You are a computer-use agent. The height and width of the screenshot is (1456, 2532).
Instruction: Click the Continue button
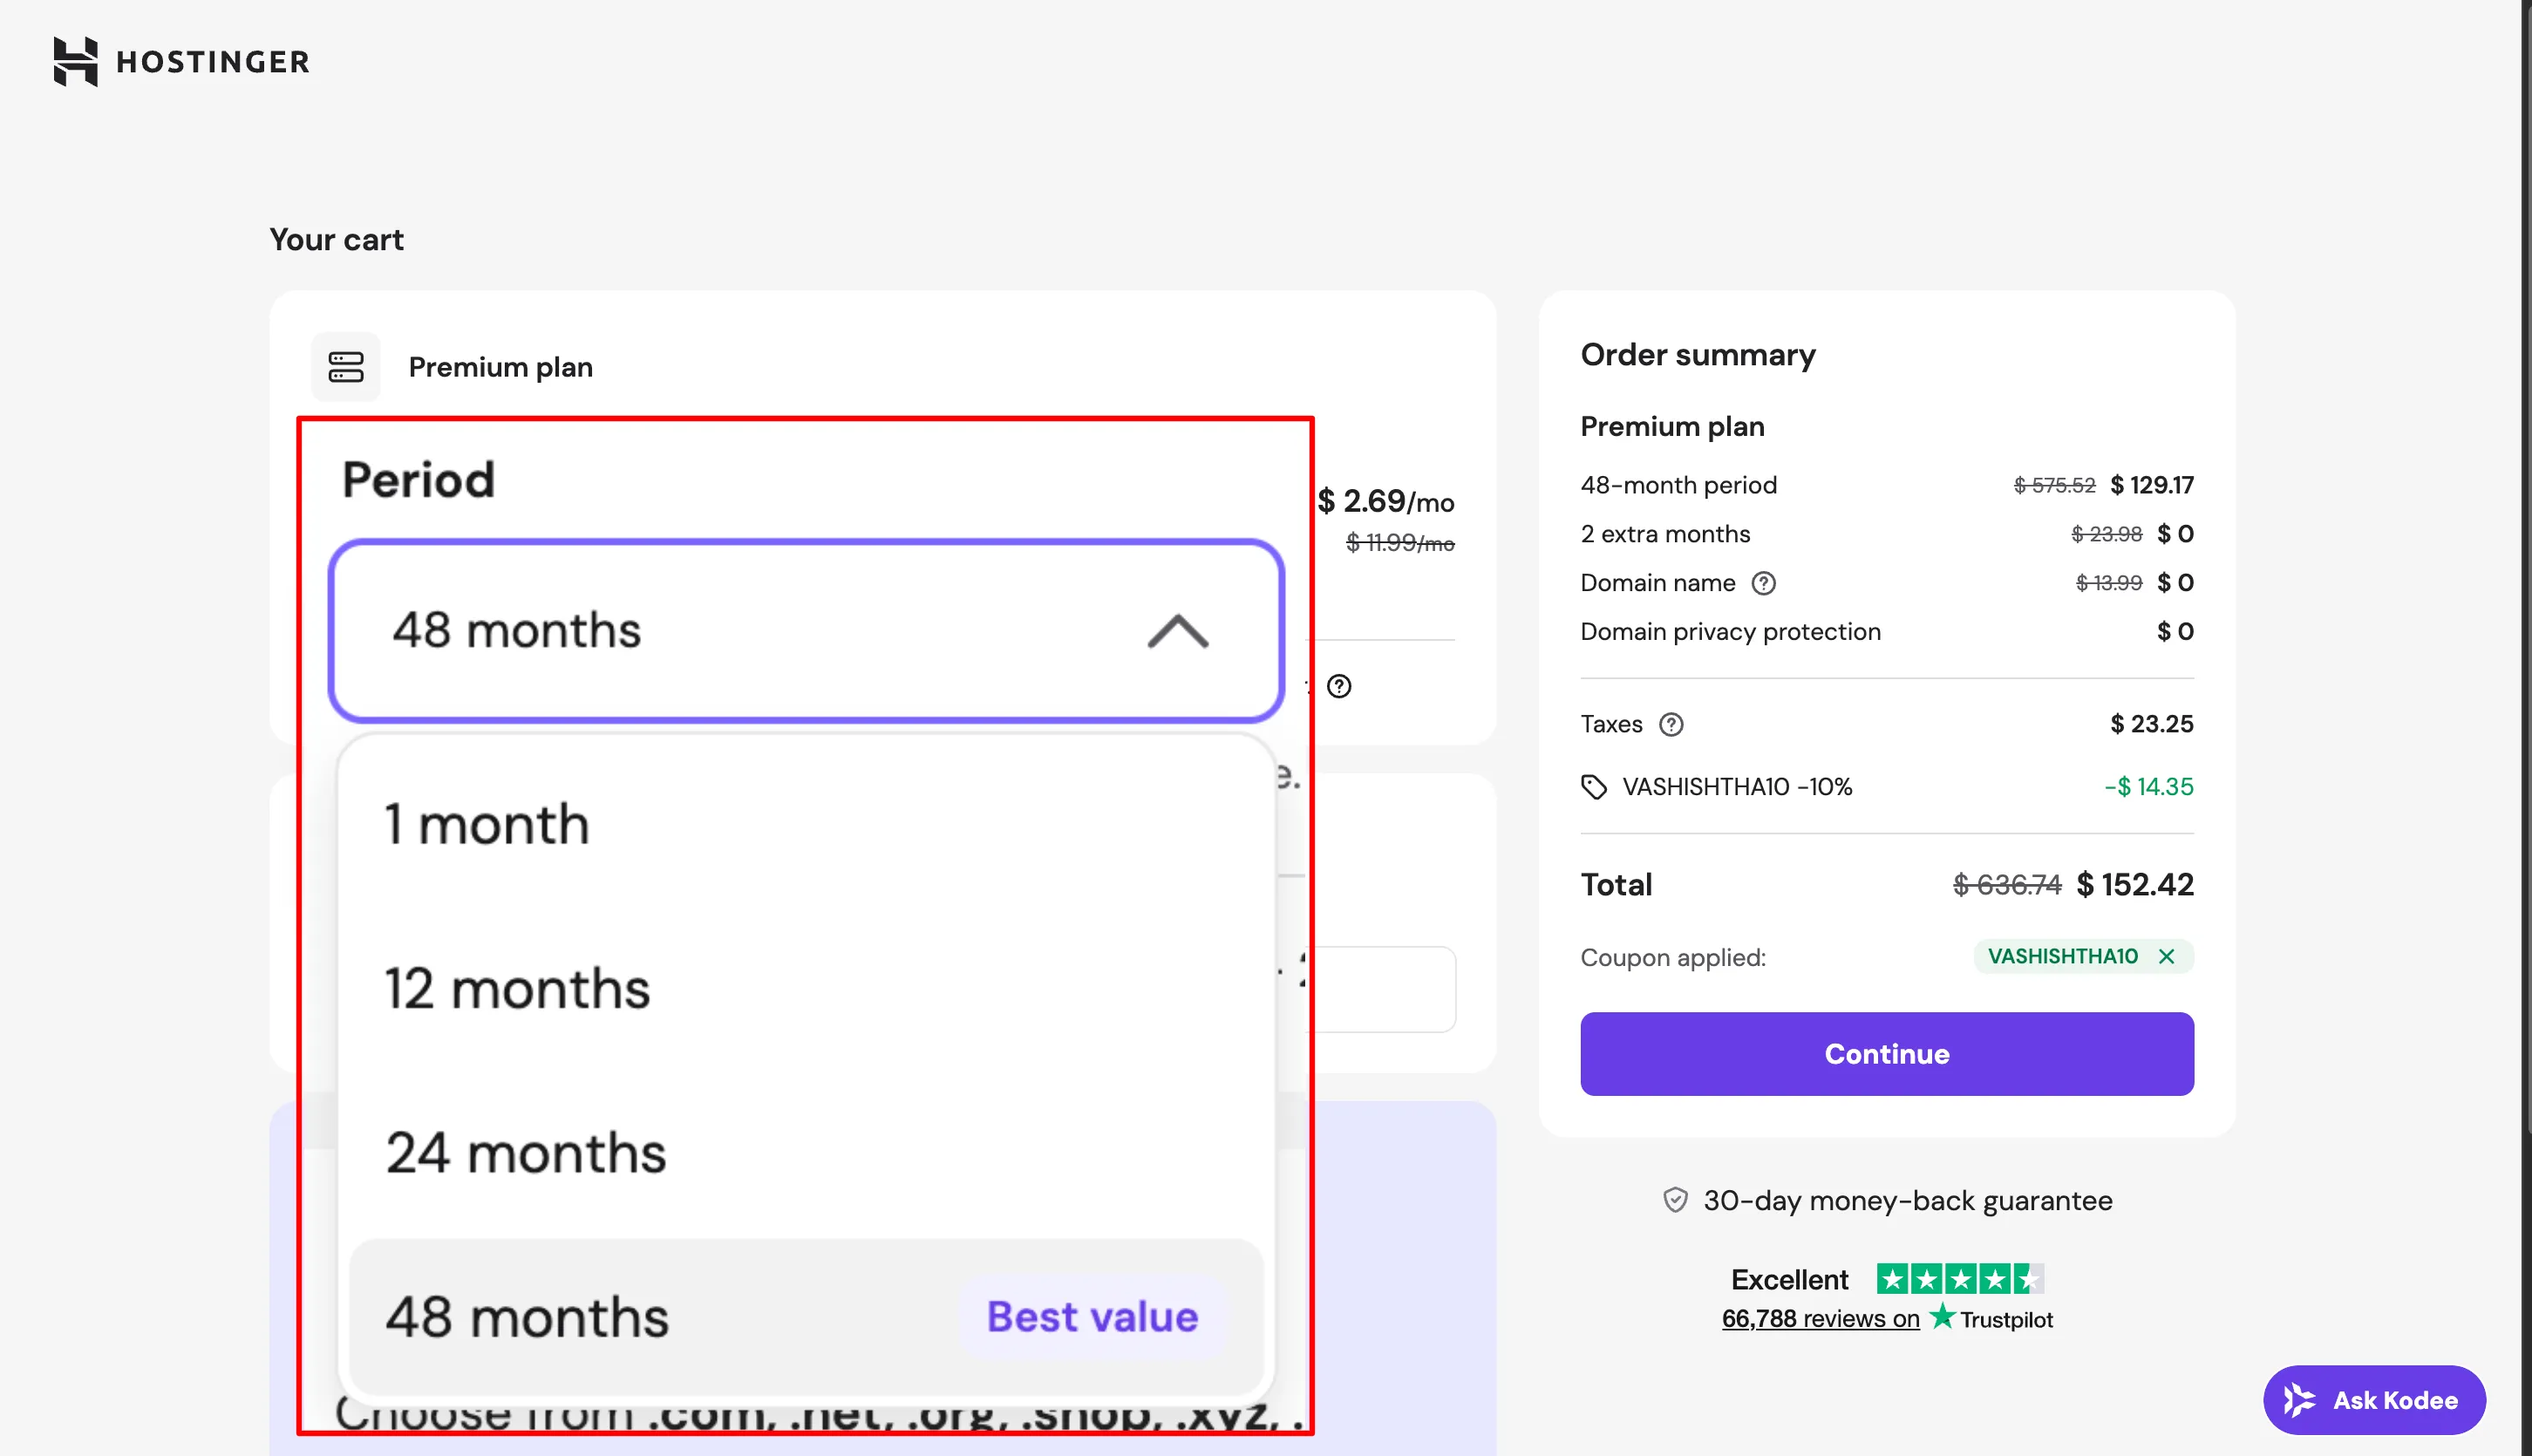[x=1887, y=1054]
